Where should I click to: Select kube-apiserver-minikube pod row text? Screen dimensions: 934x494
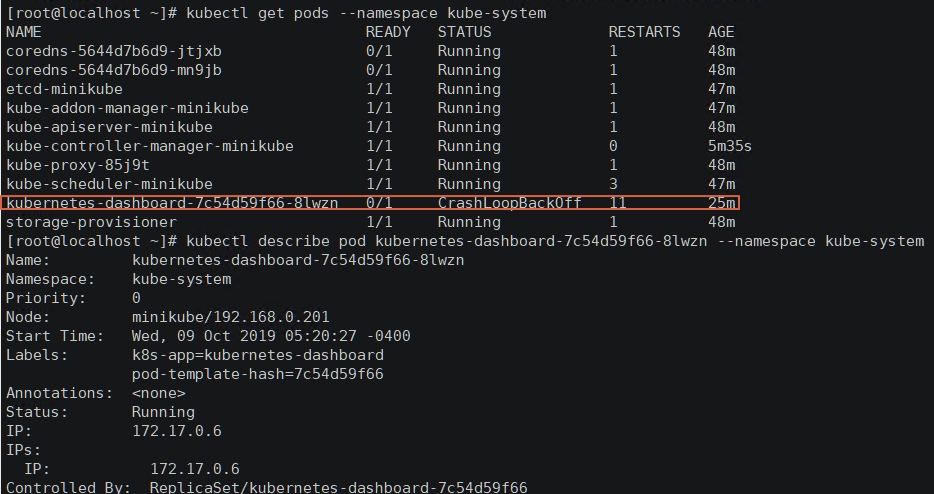pyautogui.click(x=110, y=128)
